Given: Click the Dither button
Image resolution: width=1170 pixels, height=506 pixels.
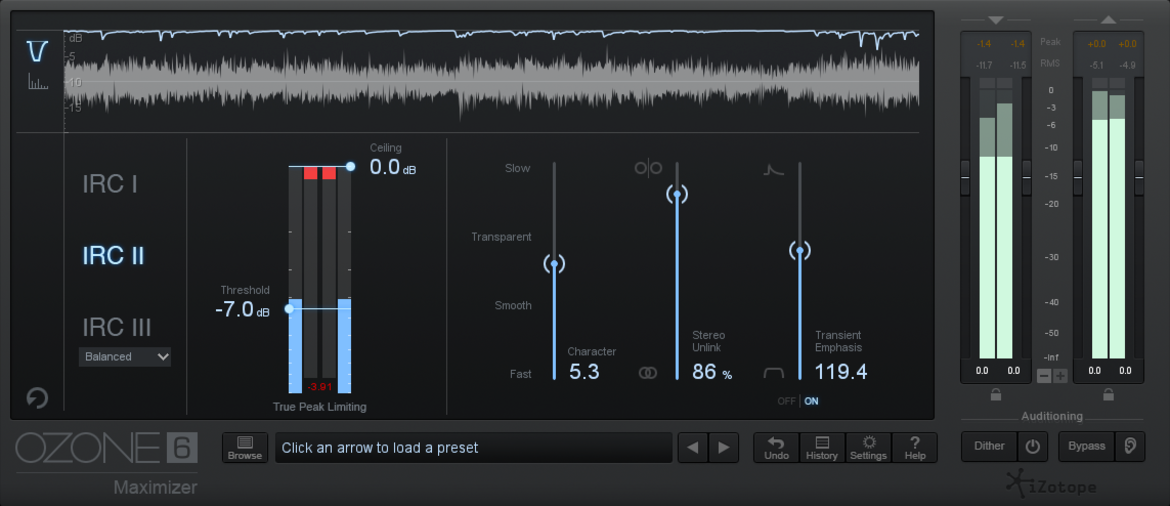Looking at the screenshot, I should click(989, 446).
